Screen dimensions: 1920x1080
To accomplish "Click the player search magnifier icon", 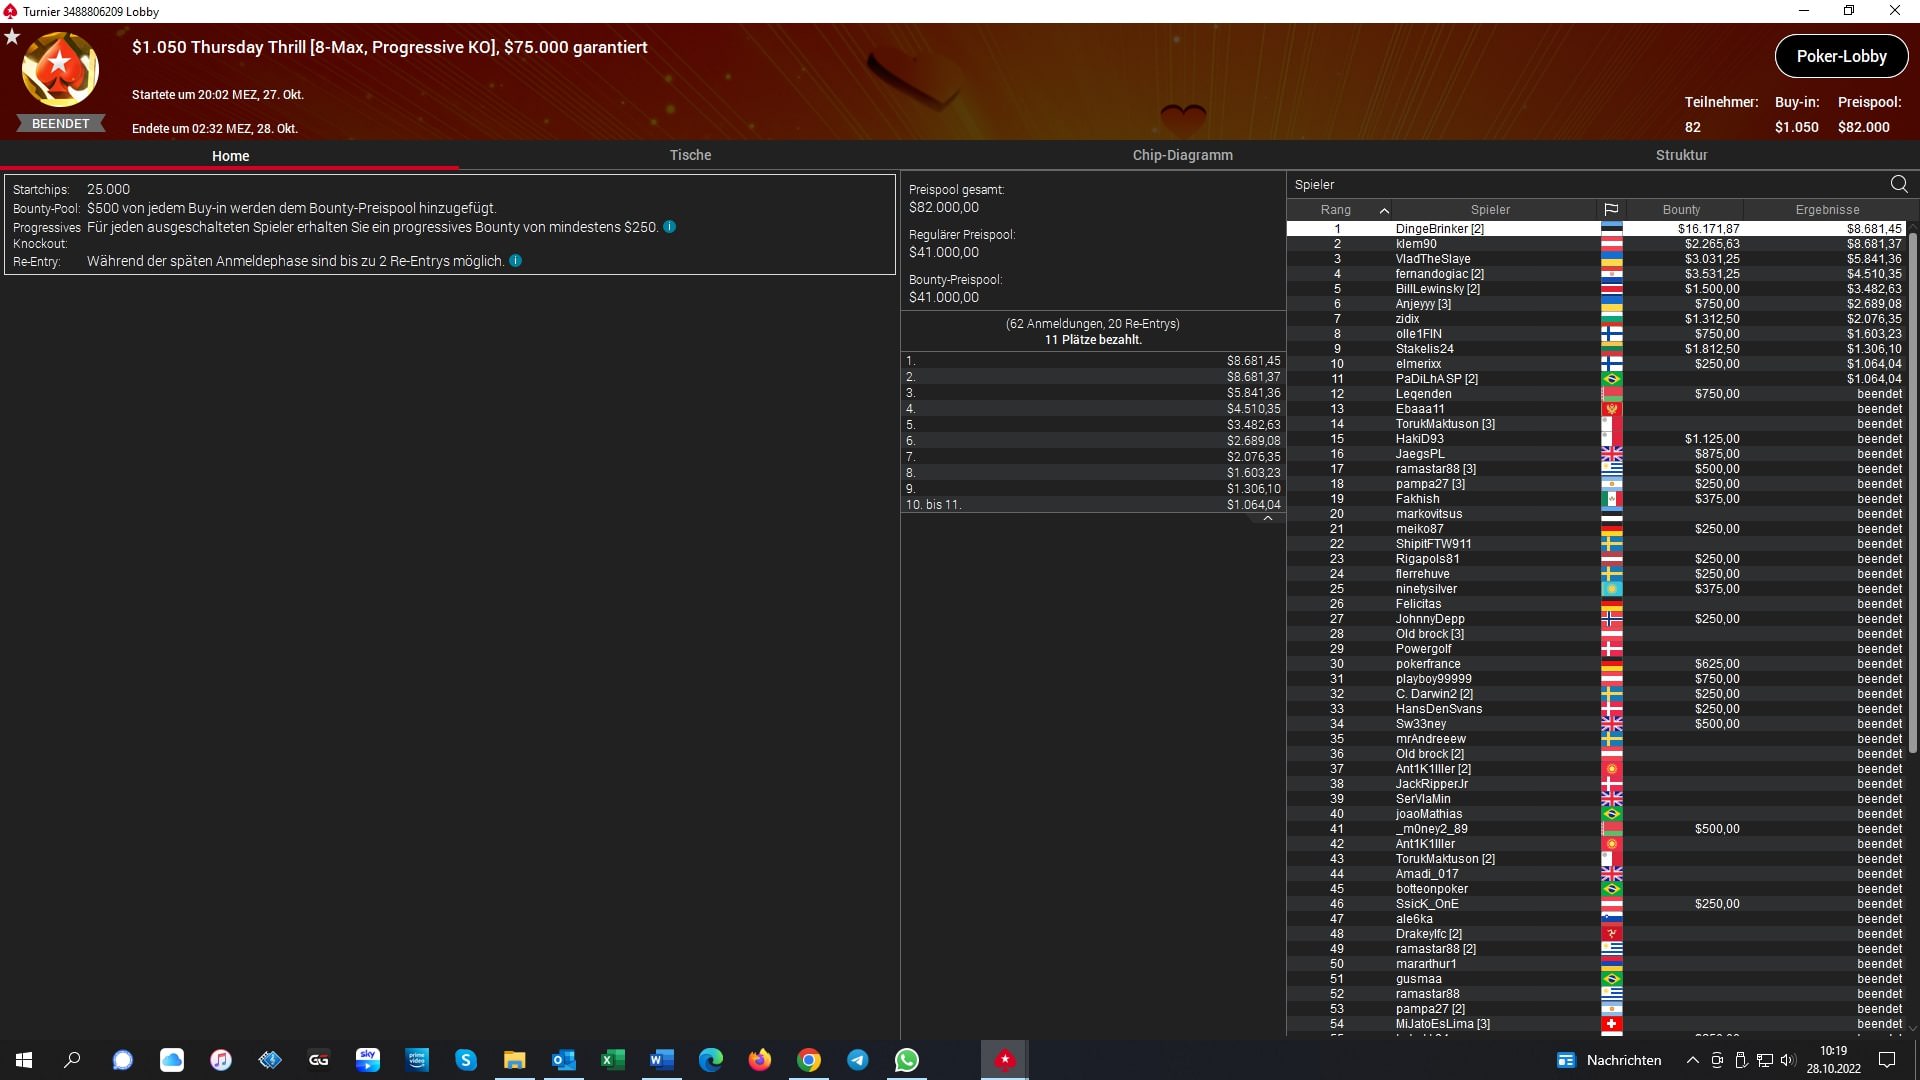I will tap(1898, 184).
